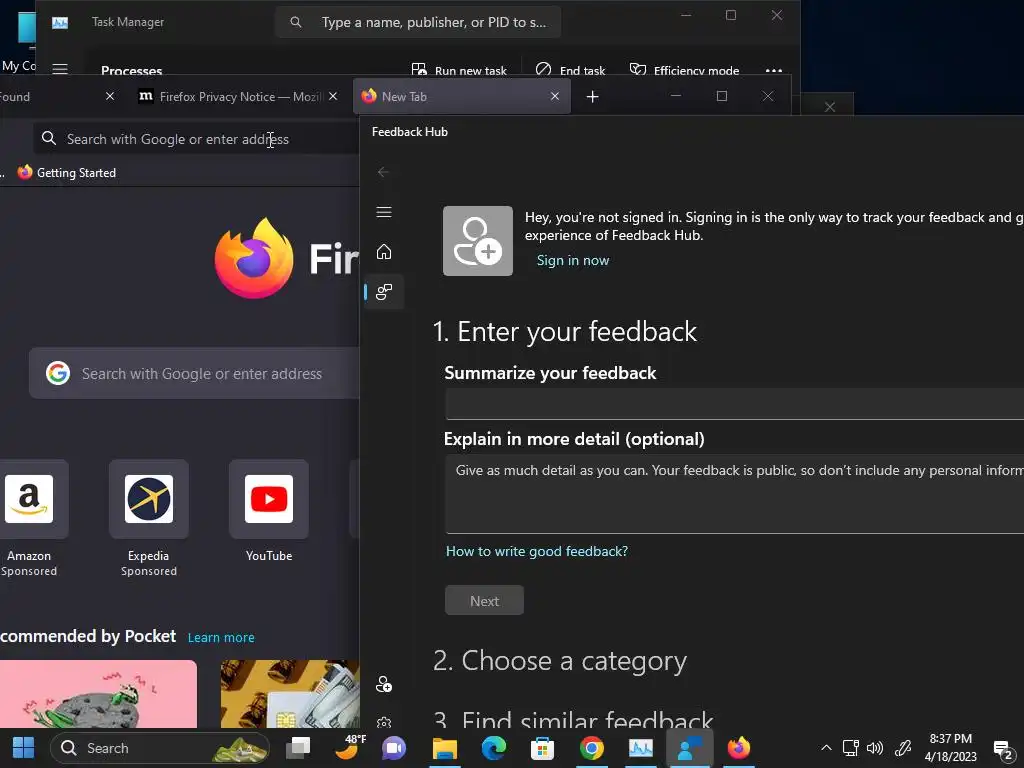
Task: Close the partially hidden Firefox tab ending in 'ound'
Action: pyautogui.click(x=110, y=97)
